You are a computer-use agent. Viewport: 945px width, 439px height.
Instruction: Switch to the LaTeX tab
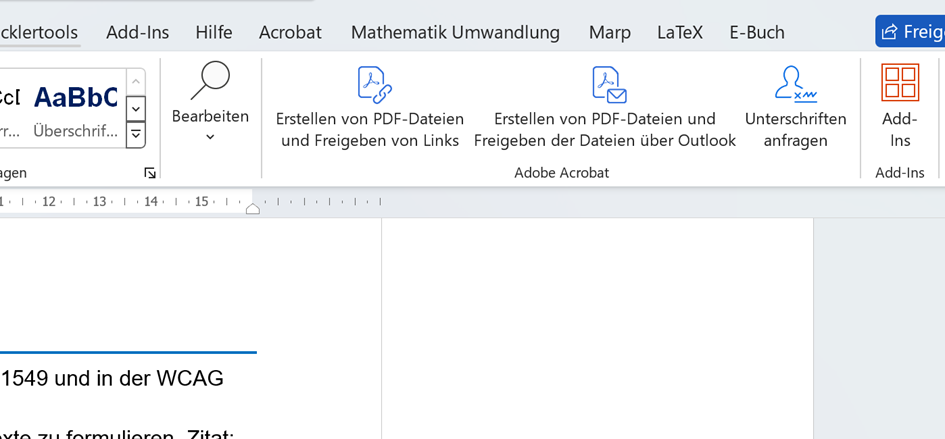(x=680, y=32)
